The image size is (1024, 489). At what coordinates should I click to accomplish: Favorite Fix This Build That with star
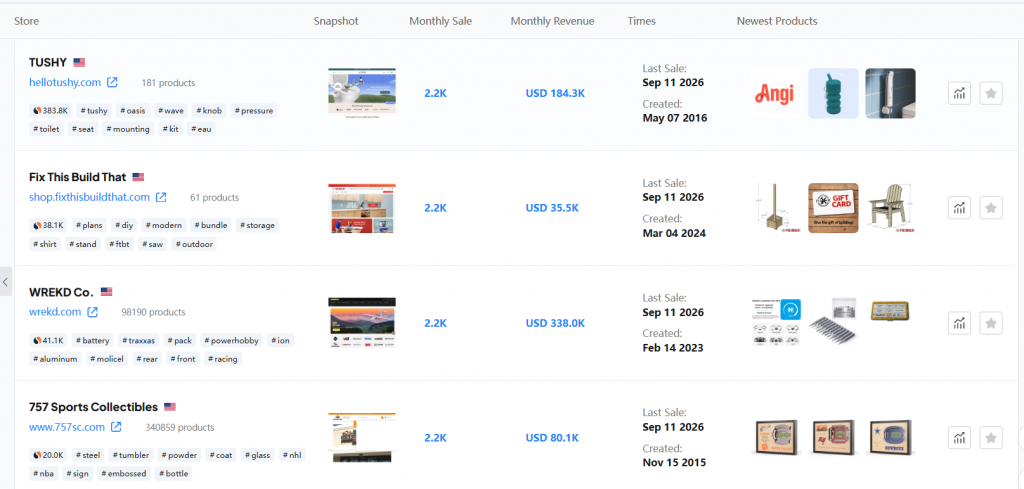[x=991, y=208]
